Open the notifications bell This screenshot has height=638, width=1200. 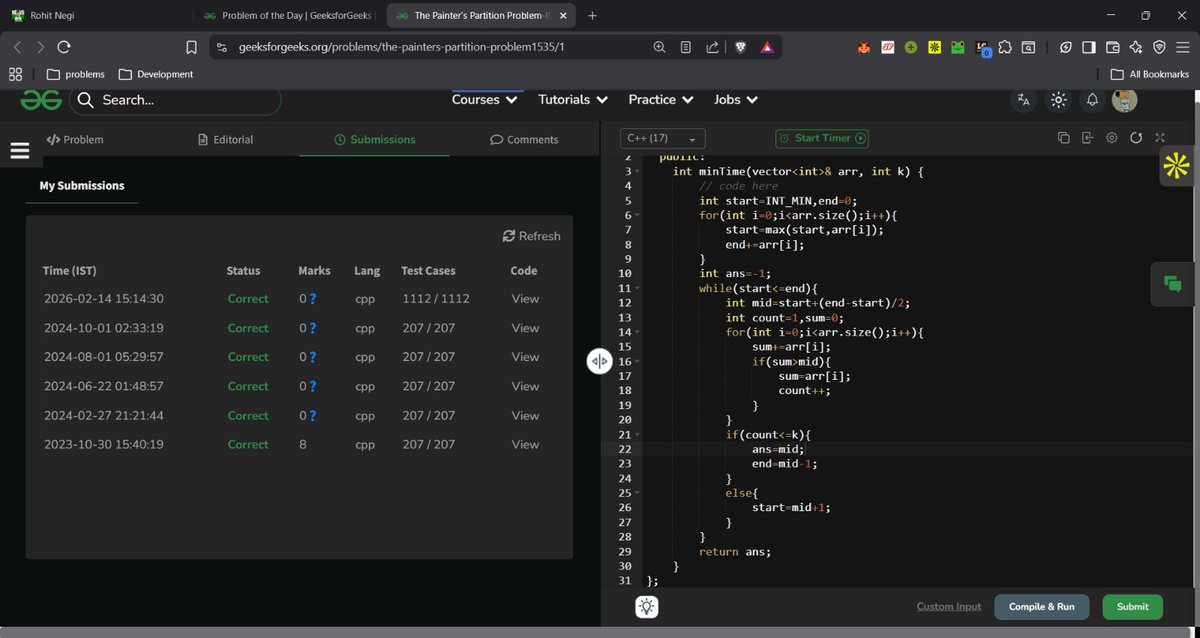click(1091, 99)
